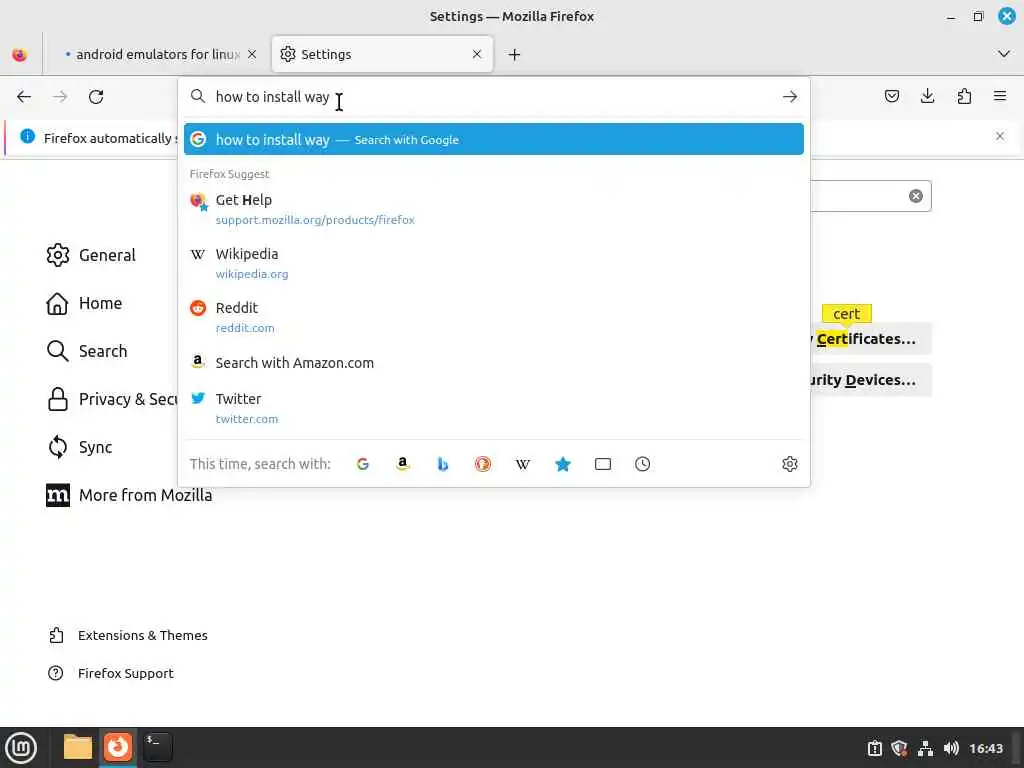The height and width of the screenshot is (768, 1024).
Task: Select the Settings tab
Action: coord(382,54)
